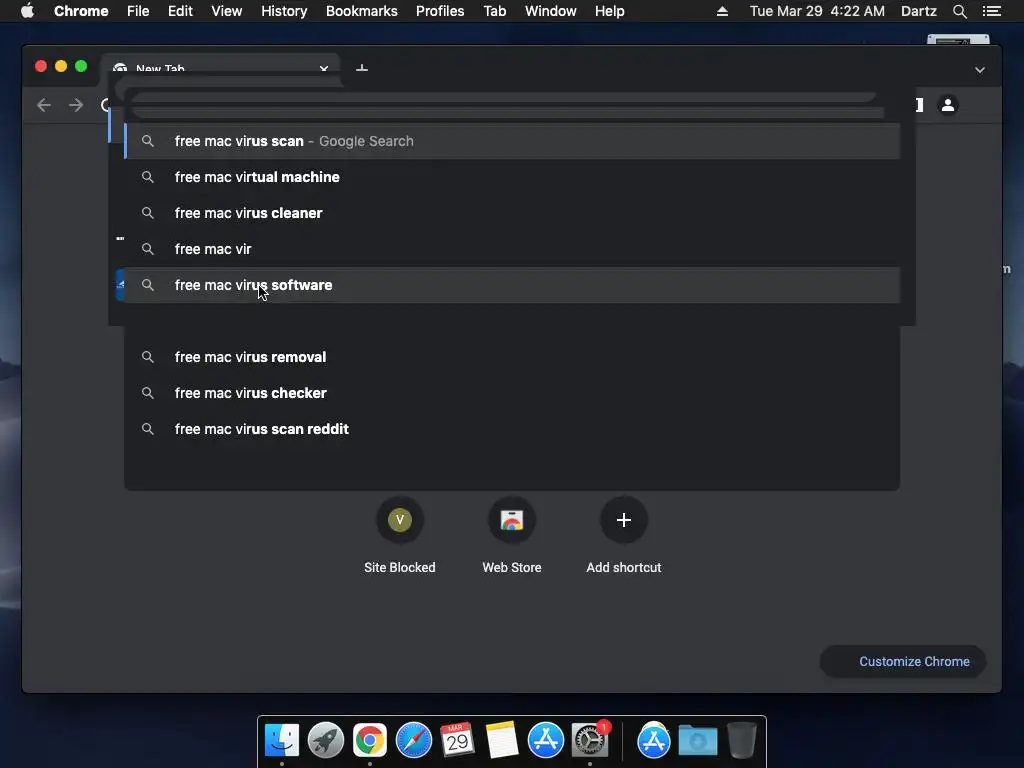The height and width of the screenshot is (768, 1024).
Task: Open the Help menu
Action: pyautogui.click(x=609, y=11)
